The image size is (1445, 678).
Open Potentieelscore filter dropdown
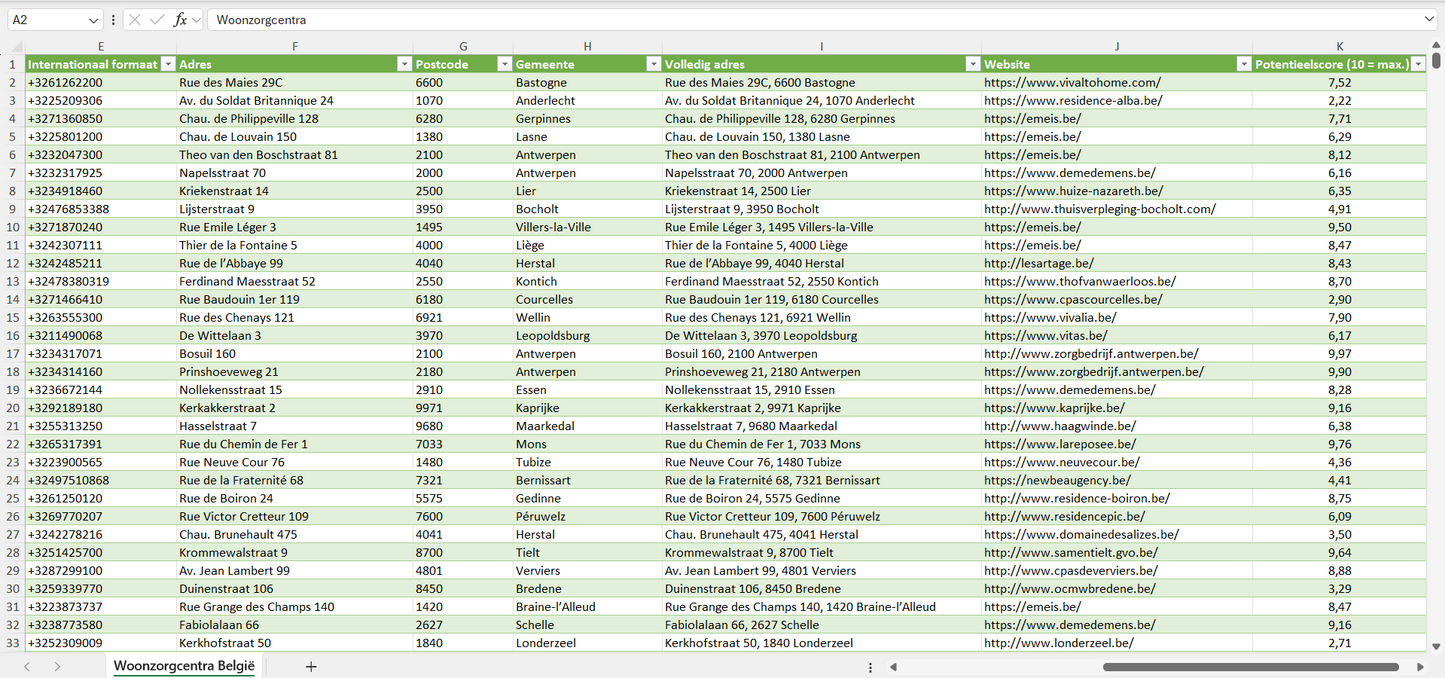click(1418, 64)
